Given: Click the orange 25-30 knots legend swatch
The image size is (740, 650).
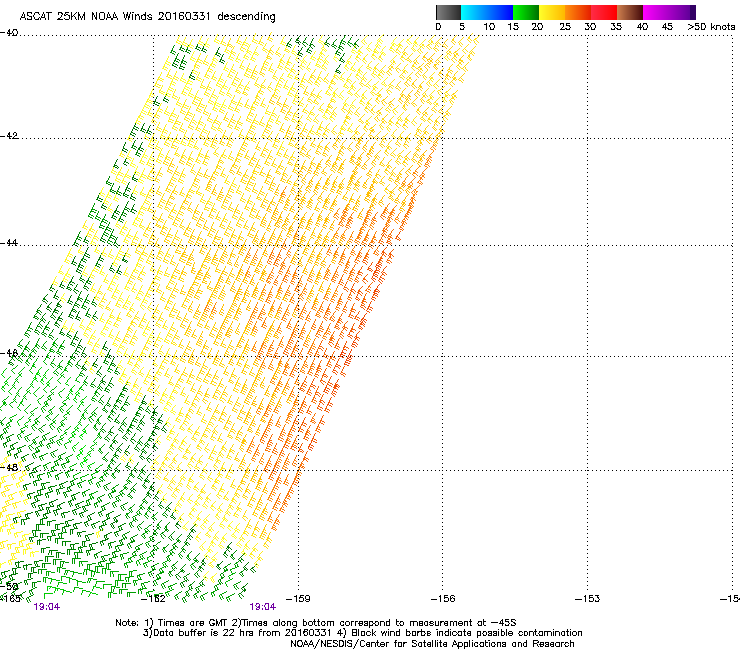Looking at the screenshot, I should click(578, 12).
